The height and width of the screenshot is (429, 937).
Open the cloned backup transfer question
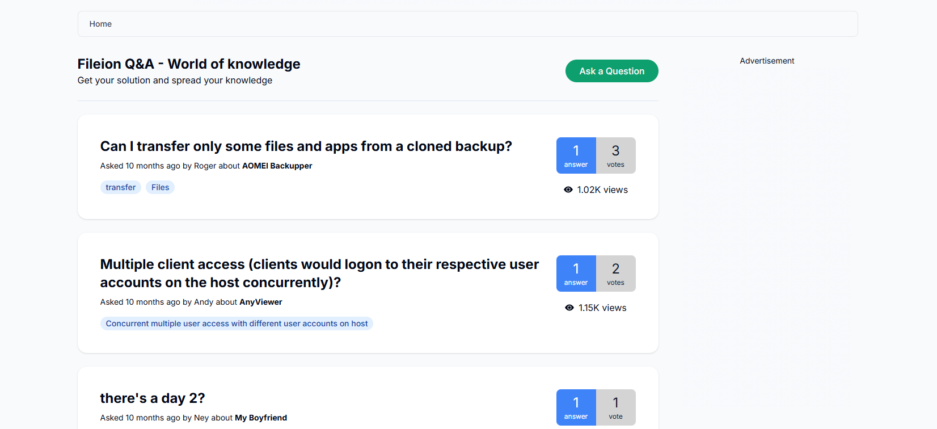(306, 146)
